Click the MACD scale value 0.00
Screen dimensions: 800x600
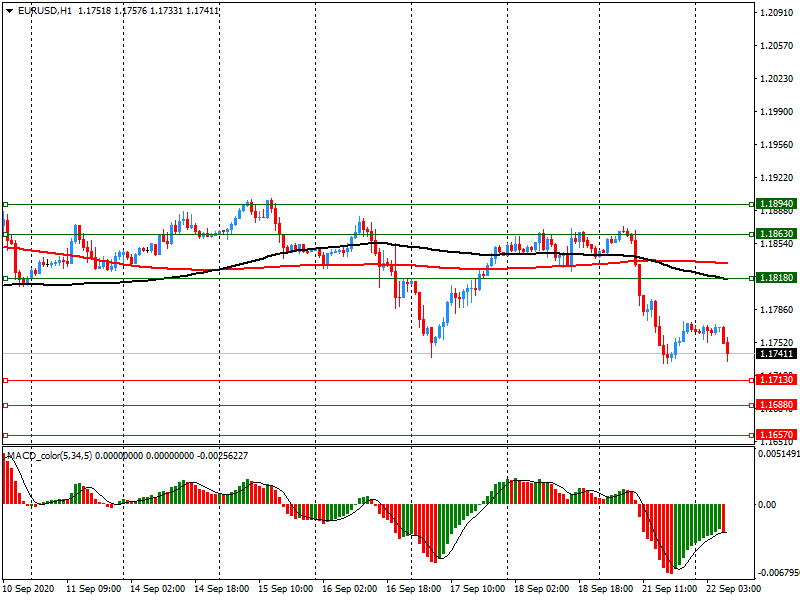point(767,505)
